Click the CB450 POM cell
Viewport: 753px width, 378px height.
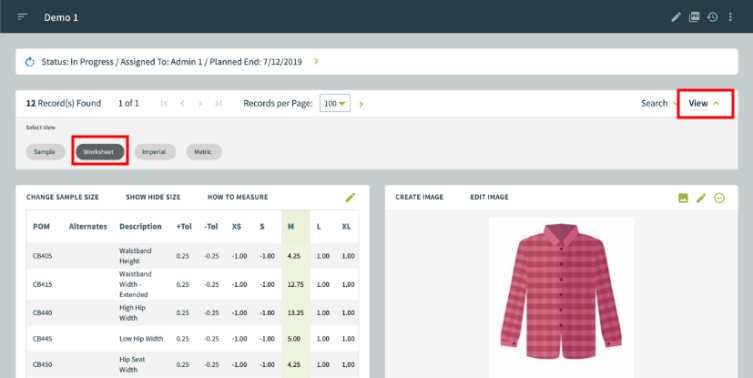tap(42, 365)
